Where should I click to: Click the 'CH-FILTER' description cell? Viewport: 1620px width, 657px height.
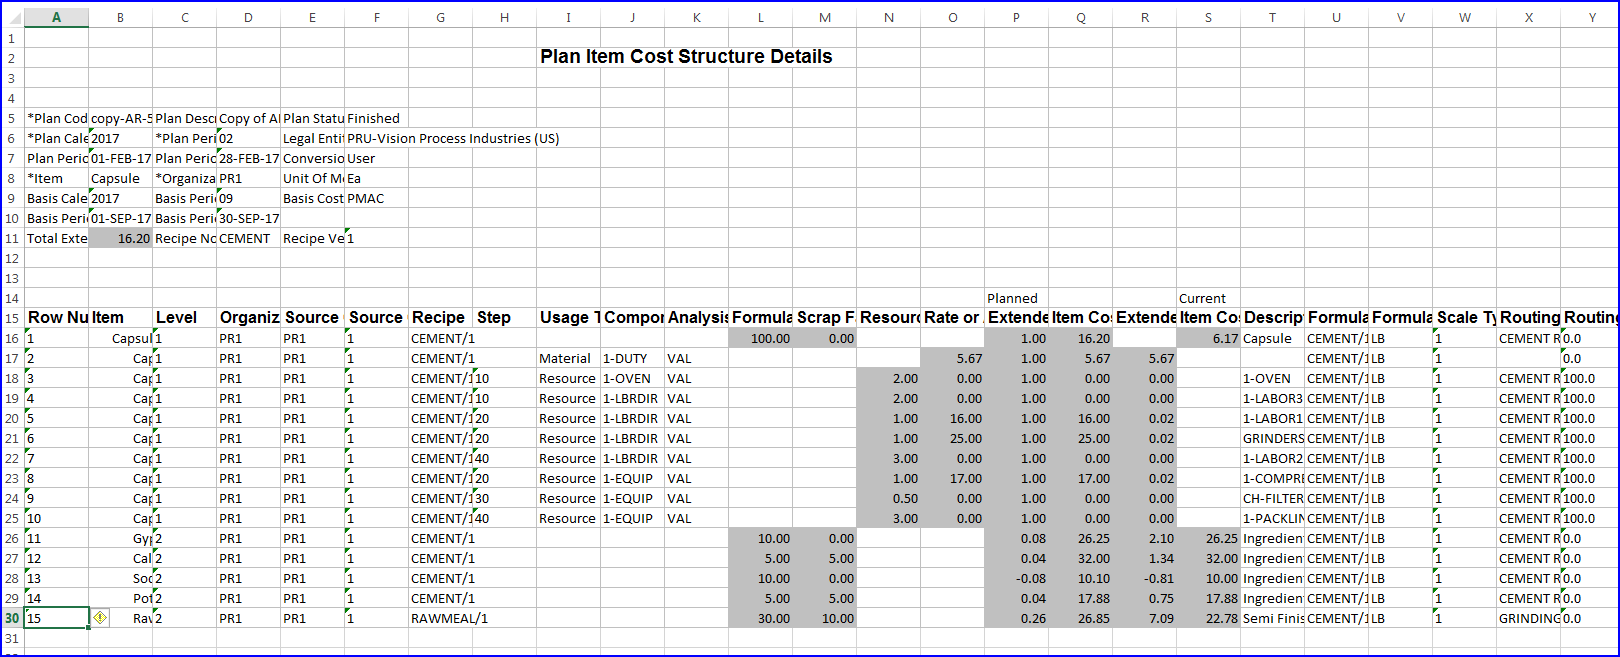(x=1272, y=498)
